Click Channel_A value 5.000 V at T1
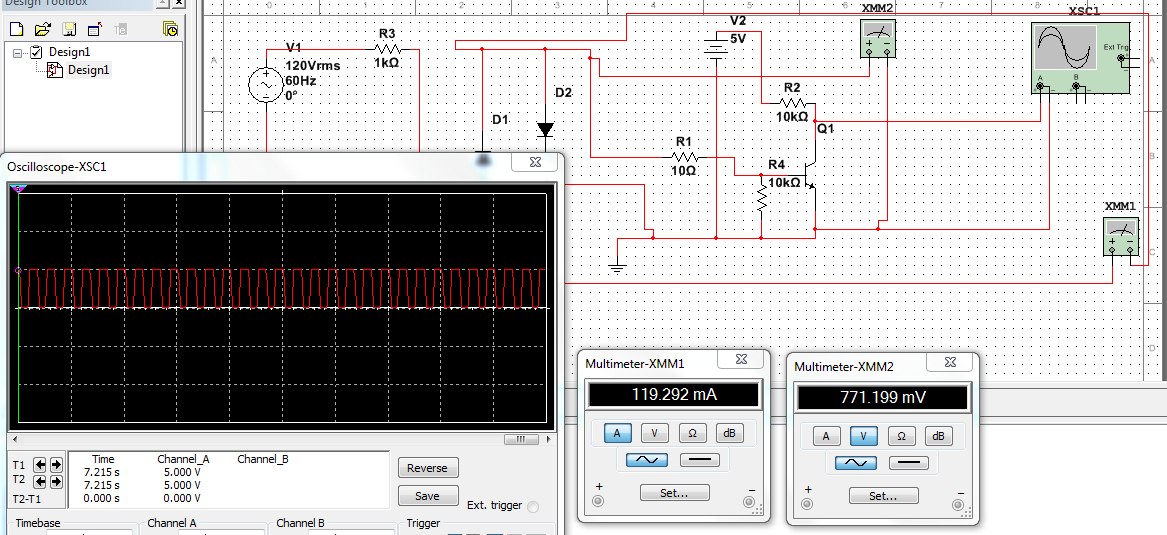 coord(181,472)
